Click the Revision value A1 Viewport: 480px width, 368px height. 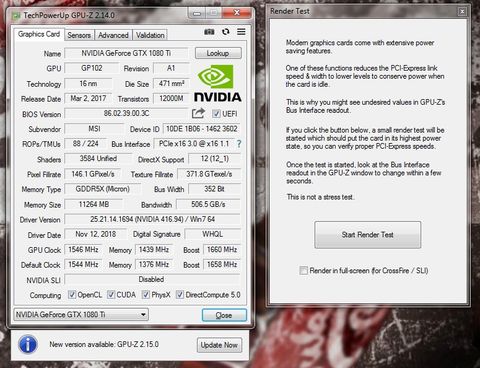click(x=171, y=68)
